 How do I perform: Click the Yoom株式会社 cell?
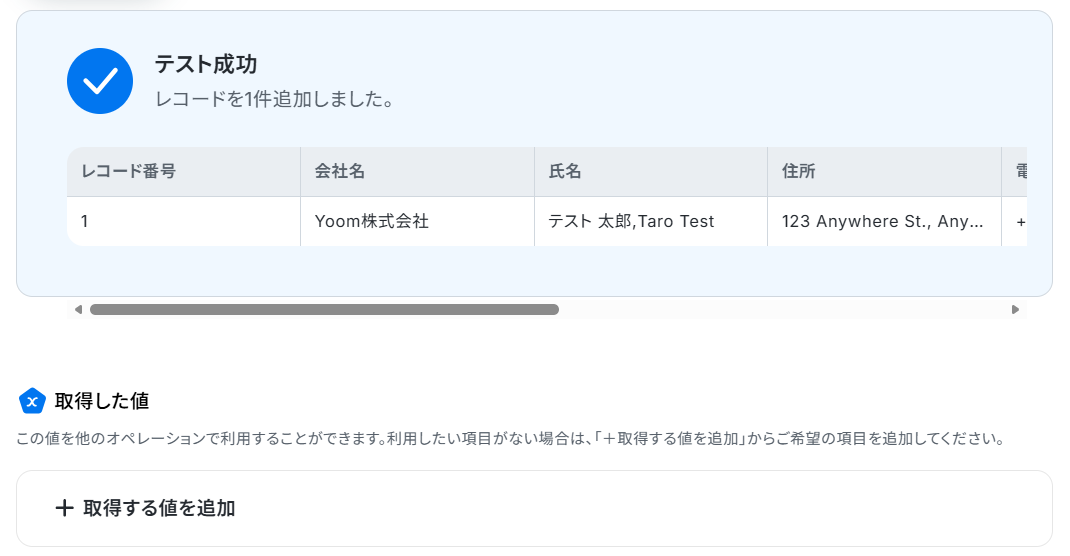click(417, 221)
